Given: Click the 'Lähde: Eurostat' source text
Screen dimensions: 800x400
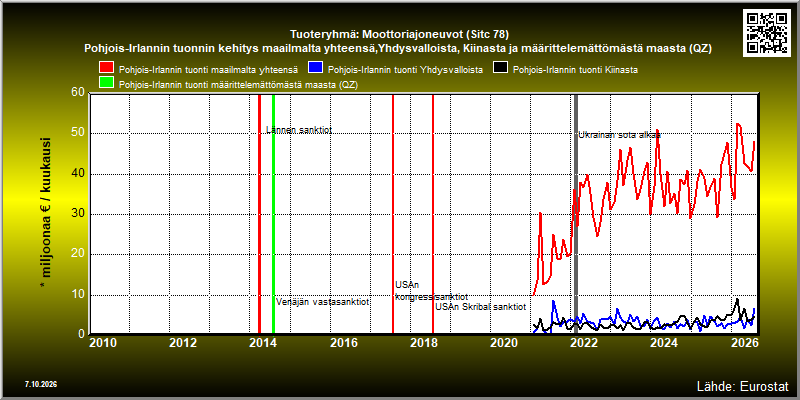Looking at the screenshot, I should 742,386.
